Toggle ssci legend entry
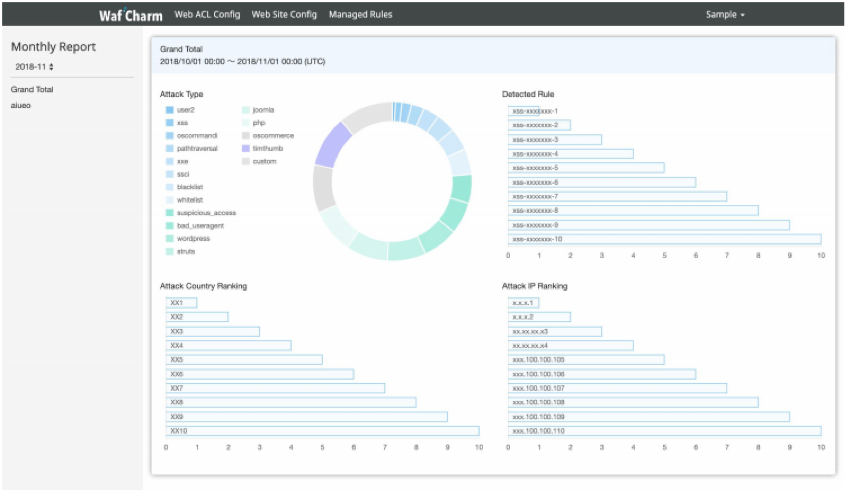 click(178, 174)
